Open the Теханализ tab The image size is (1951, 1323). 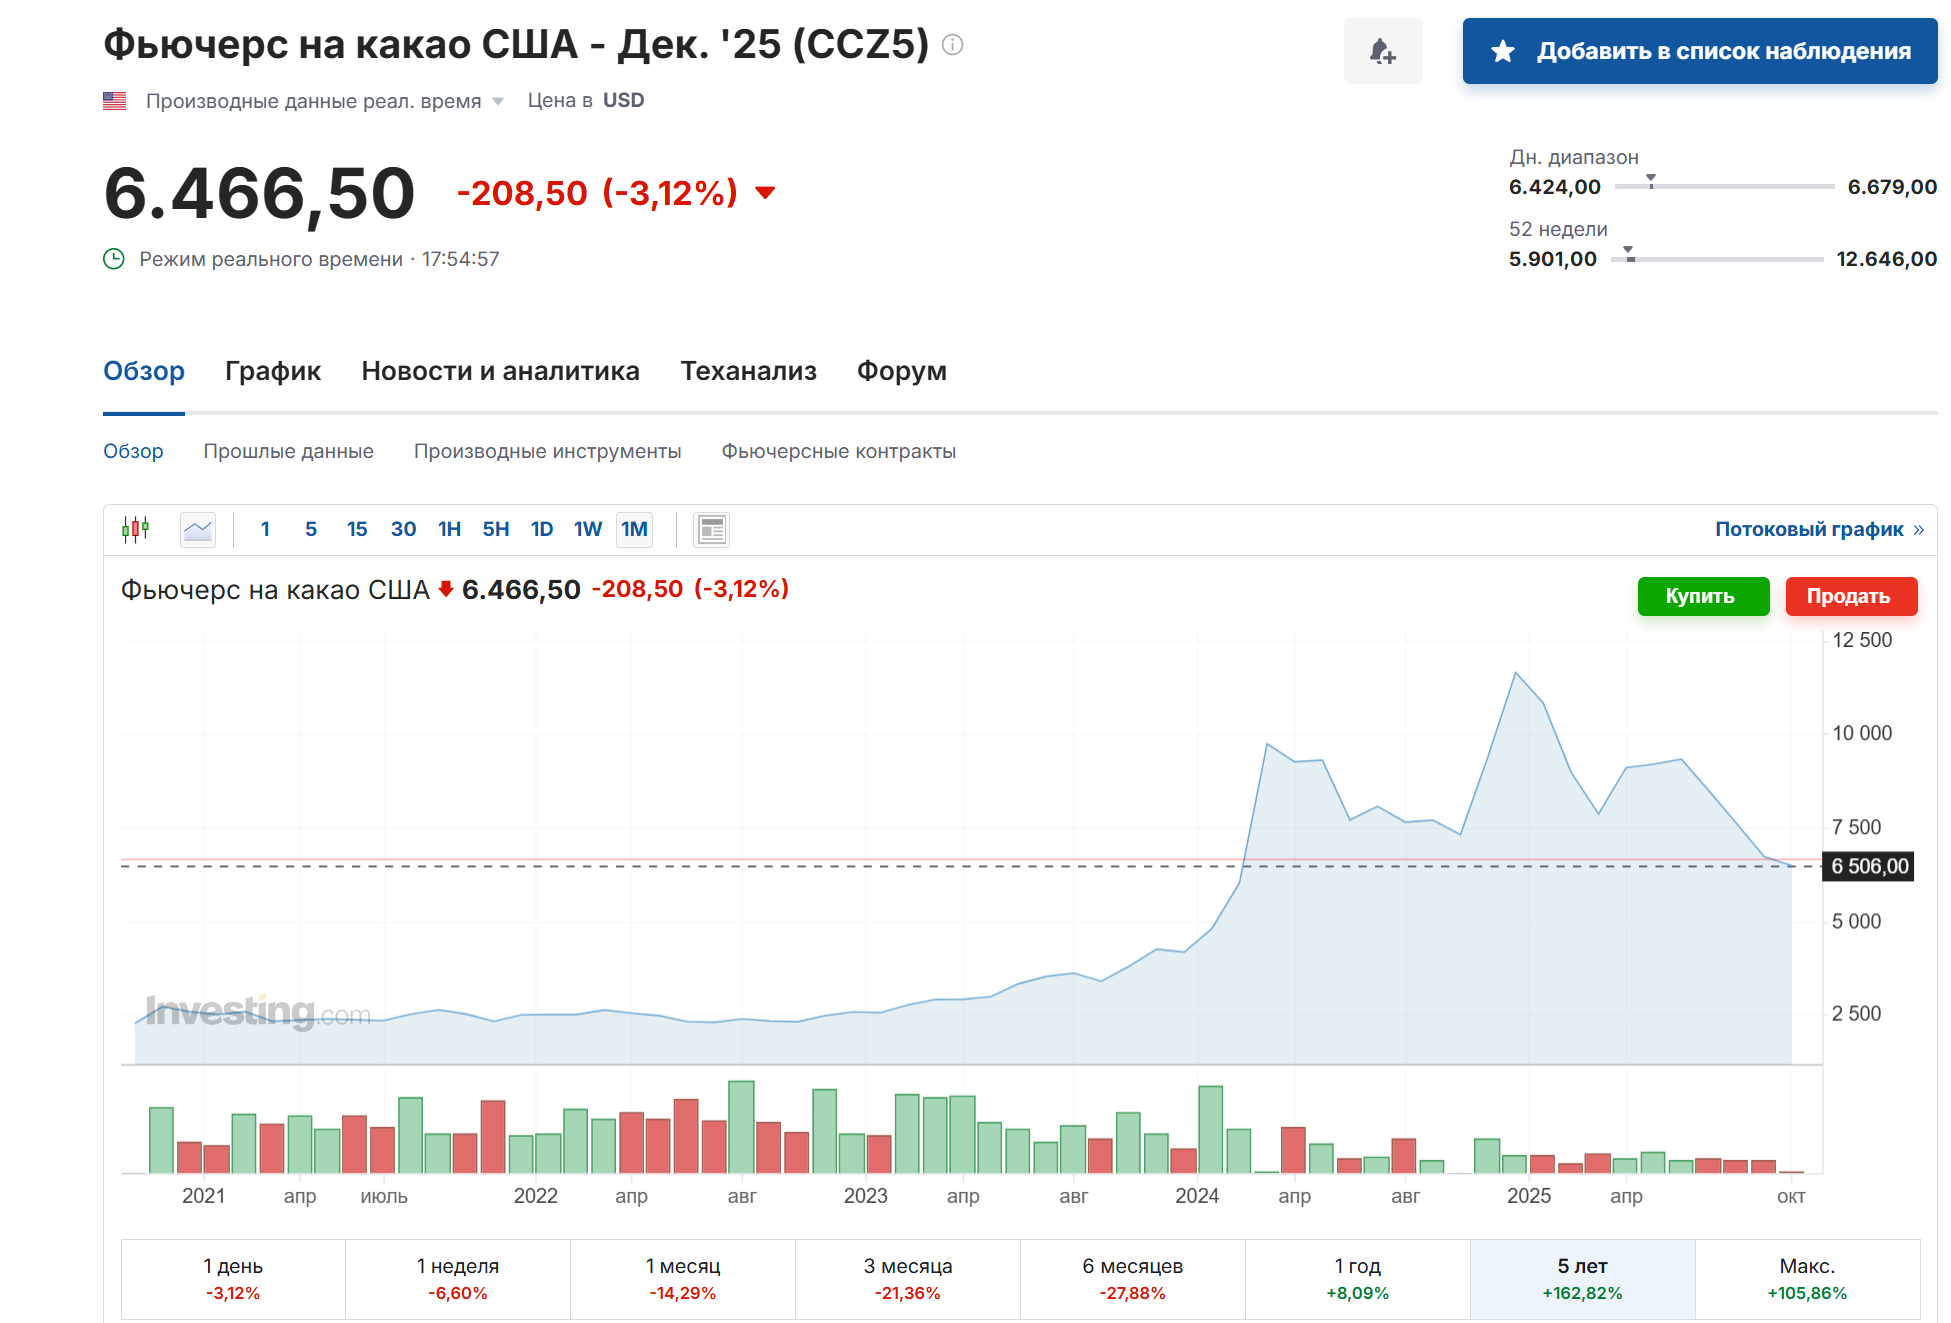tap(748, 371)
